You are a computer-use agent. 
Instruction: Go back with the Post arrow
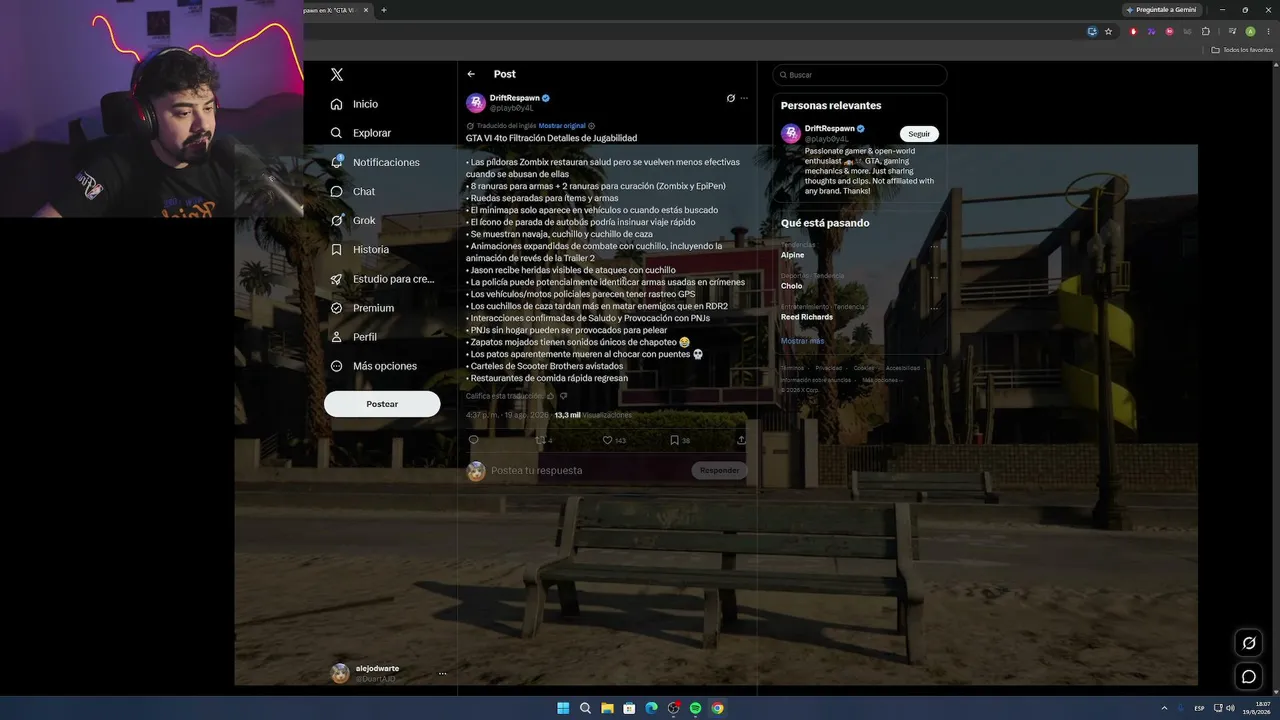pyautogui.click(x=471, y=74)
